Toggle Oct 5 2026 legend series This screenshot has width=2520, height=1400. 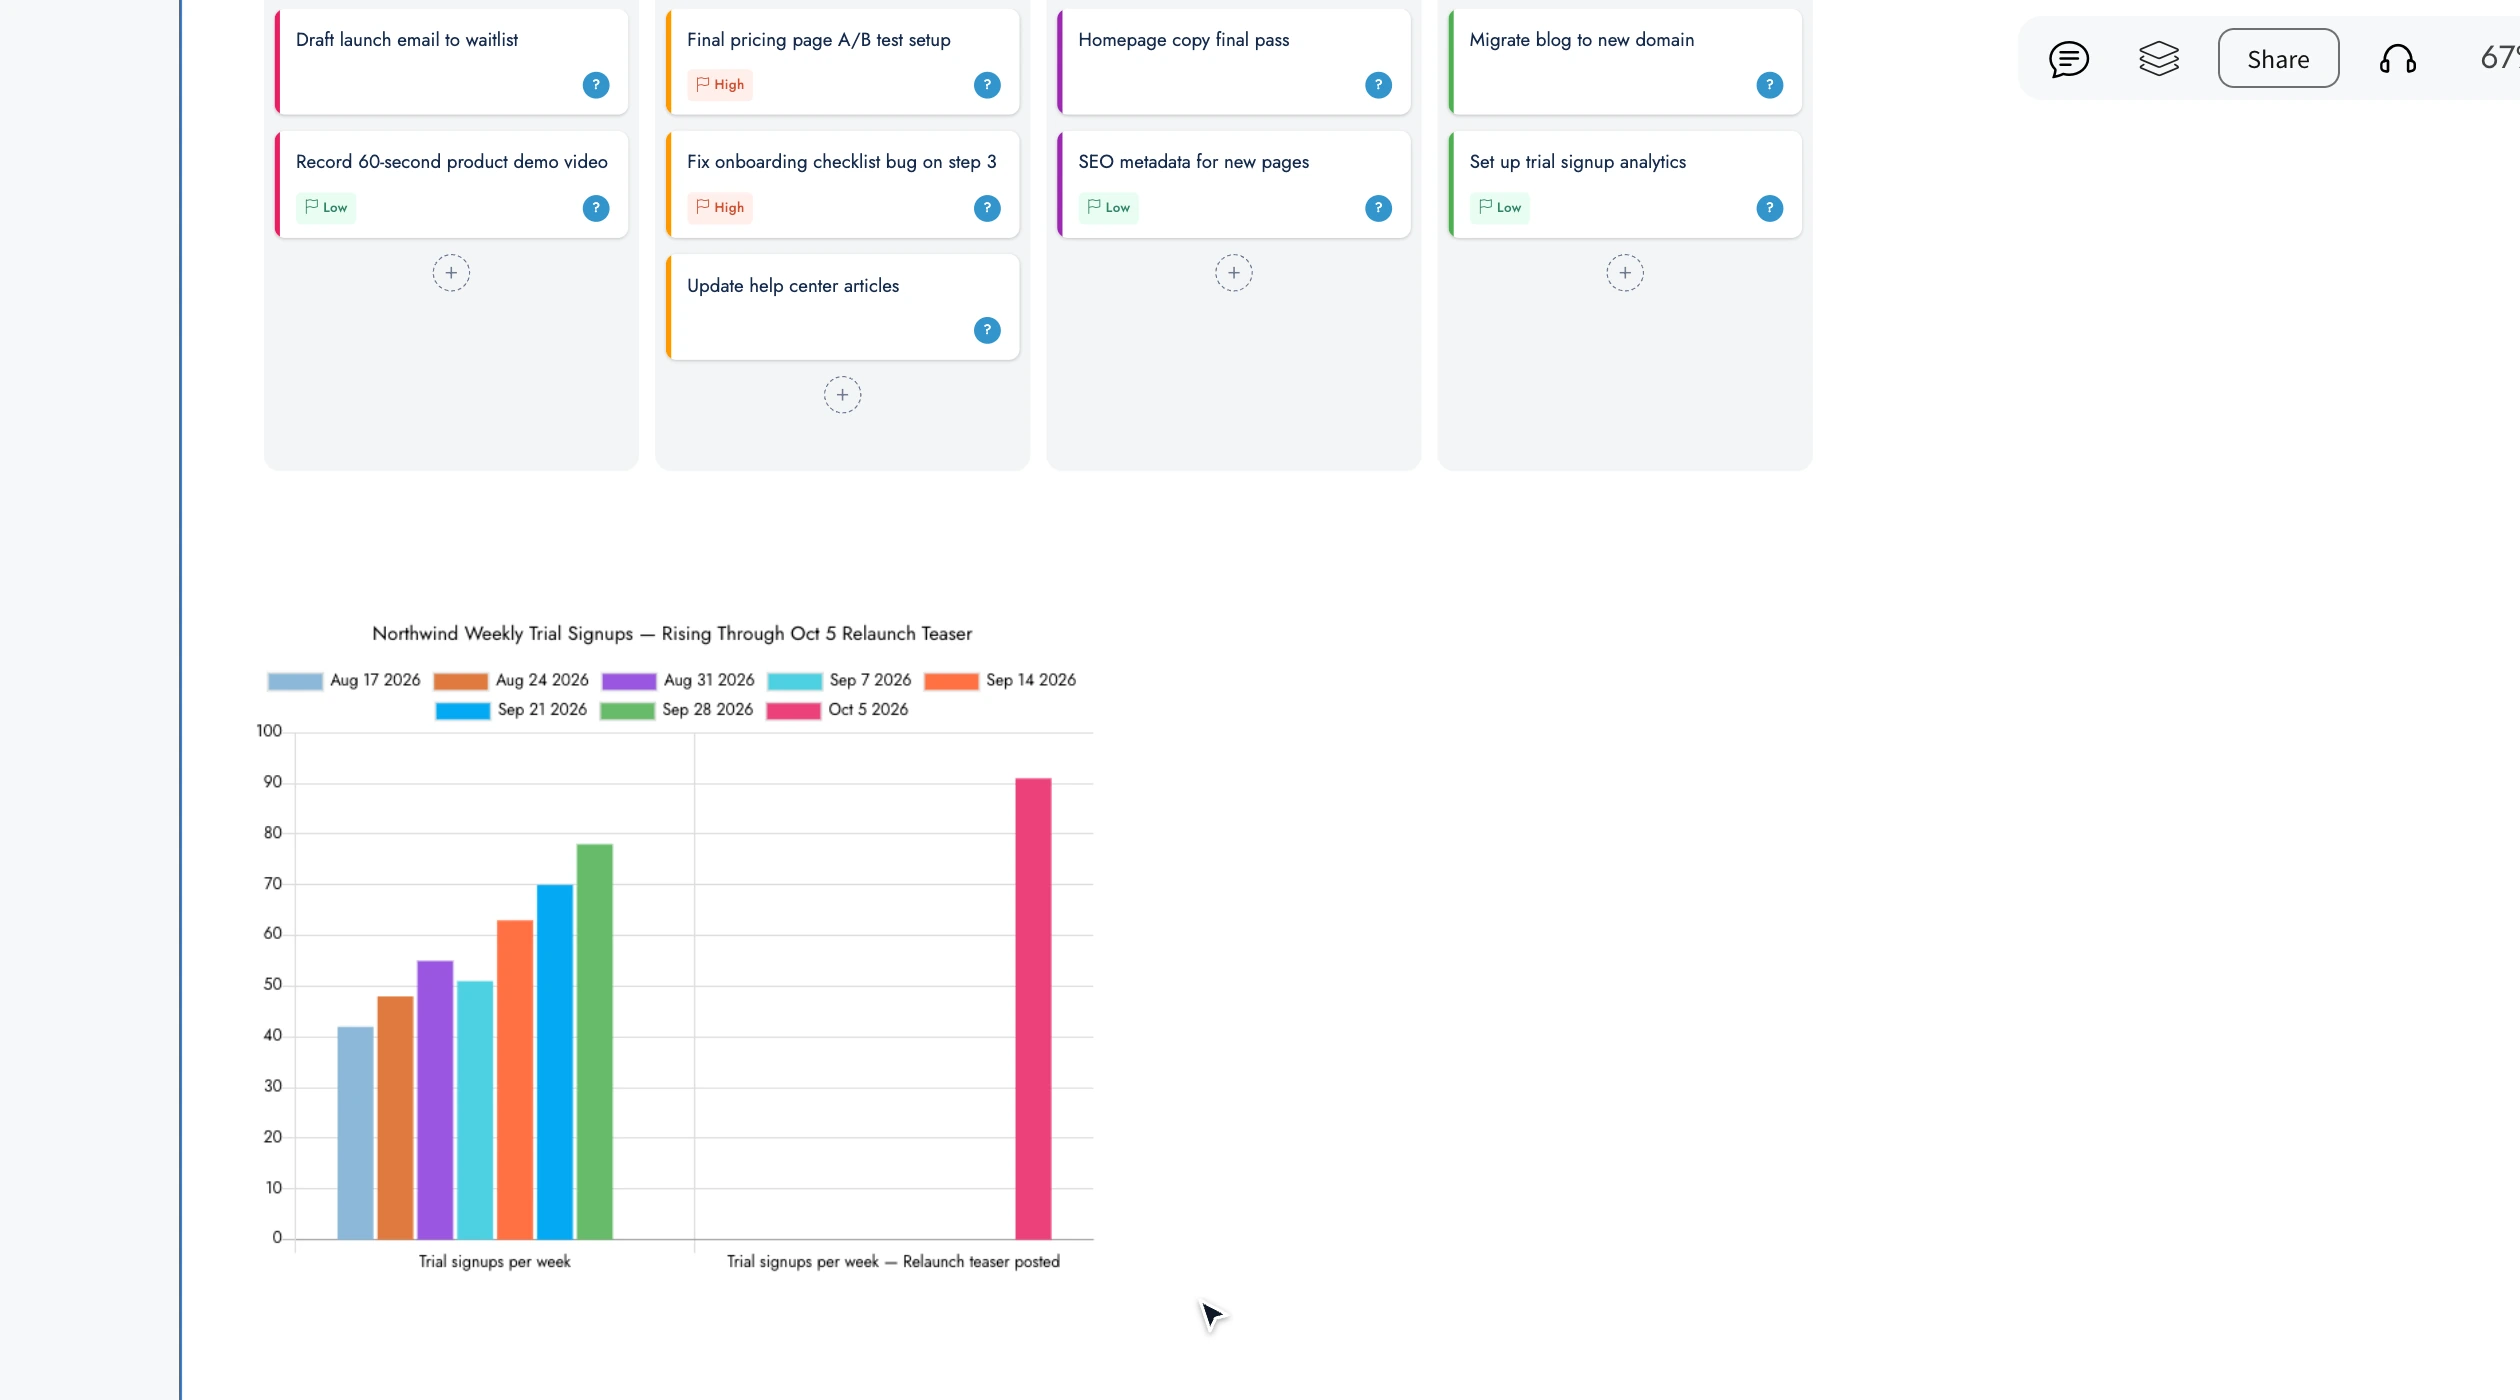(x=837, y=710)
